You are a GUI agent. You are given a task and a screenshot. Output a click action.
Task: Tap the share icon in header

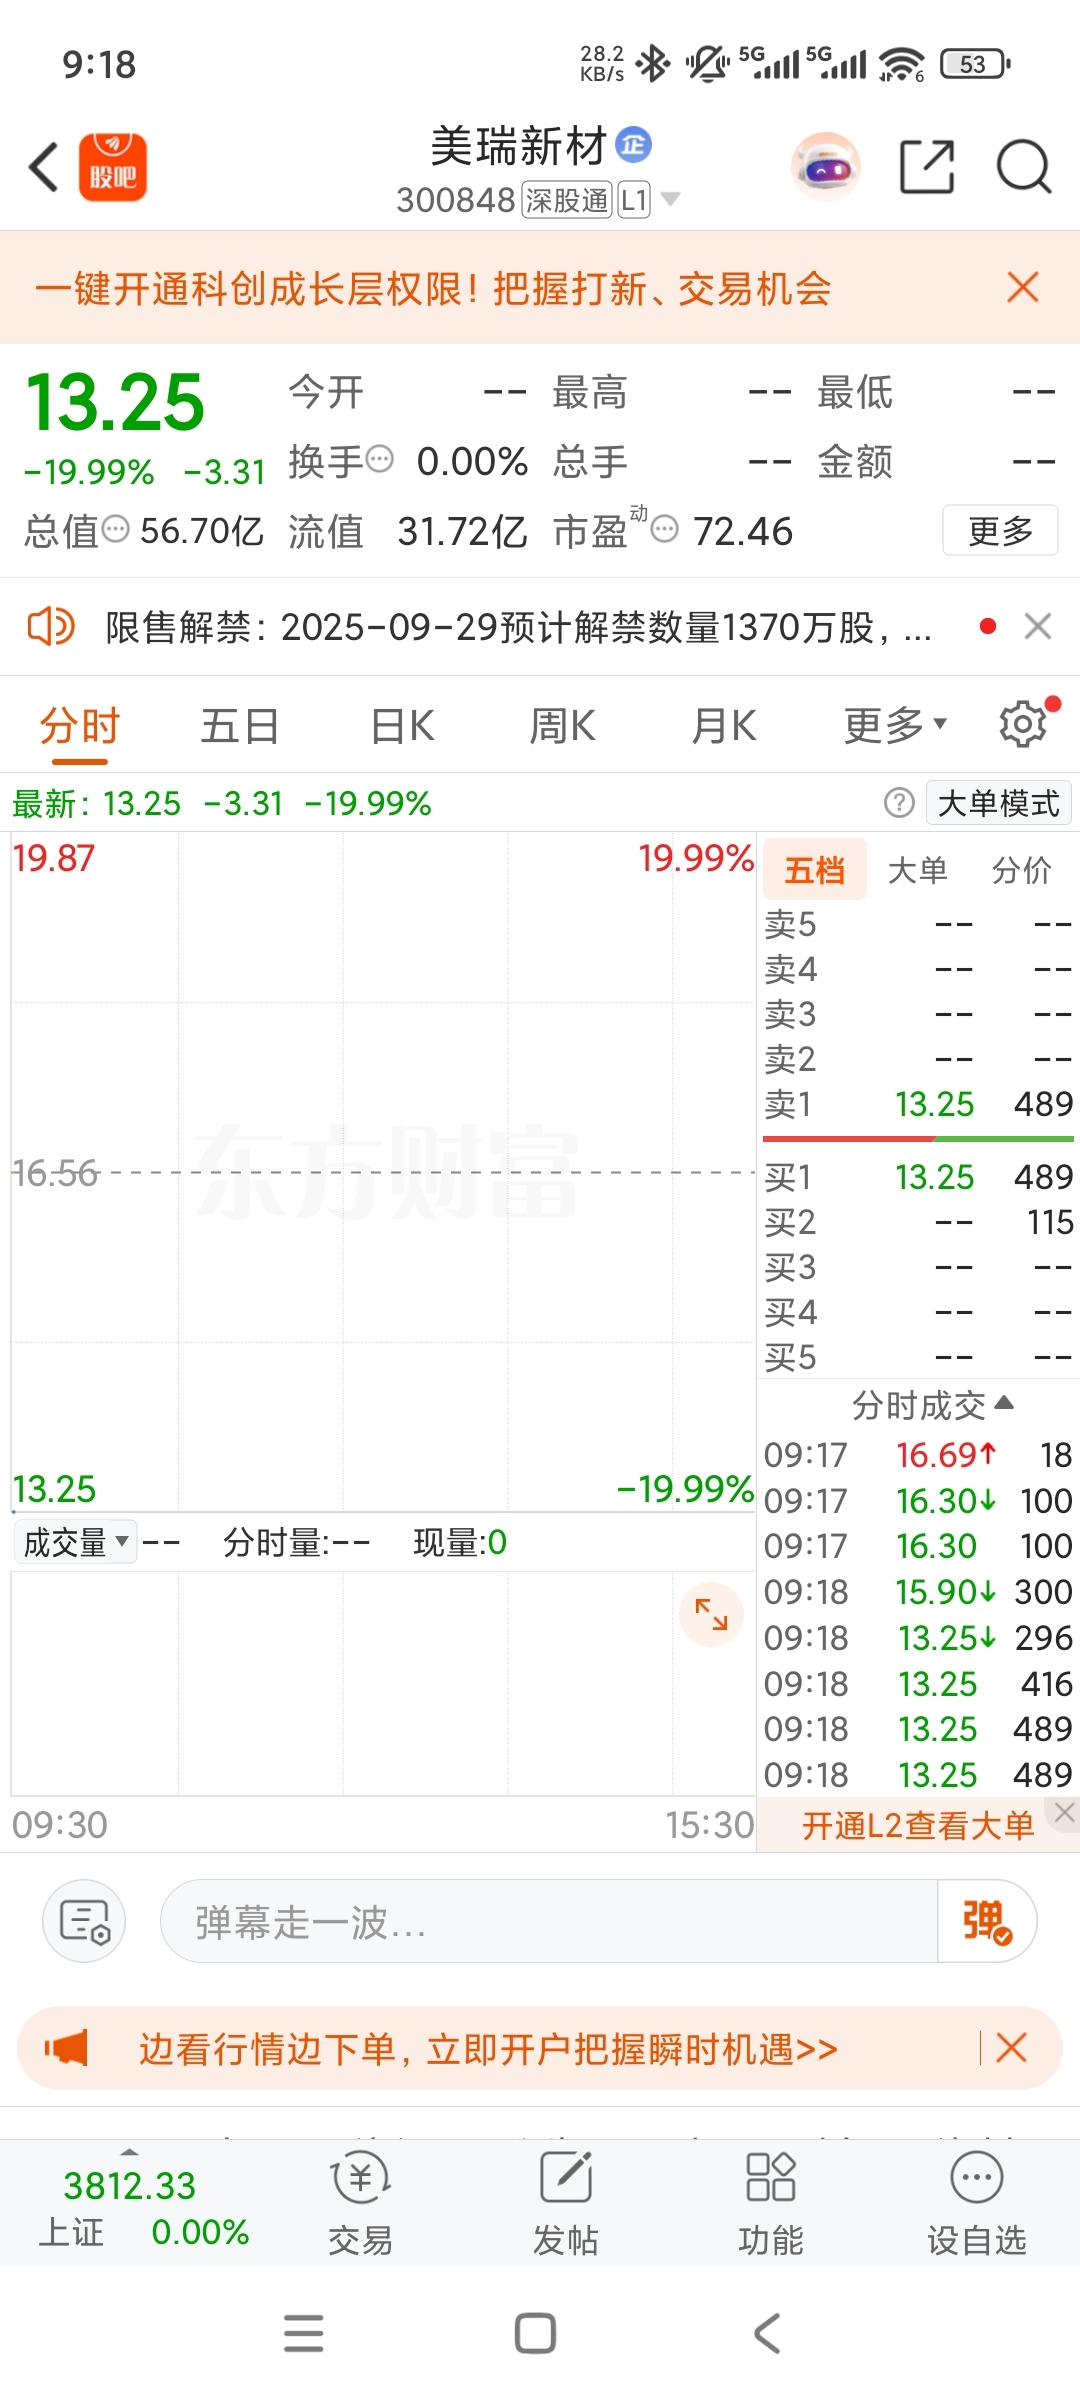927,167
